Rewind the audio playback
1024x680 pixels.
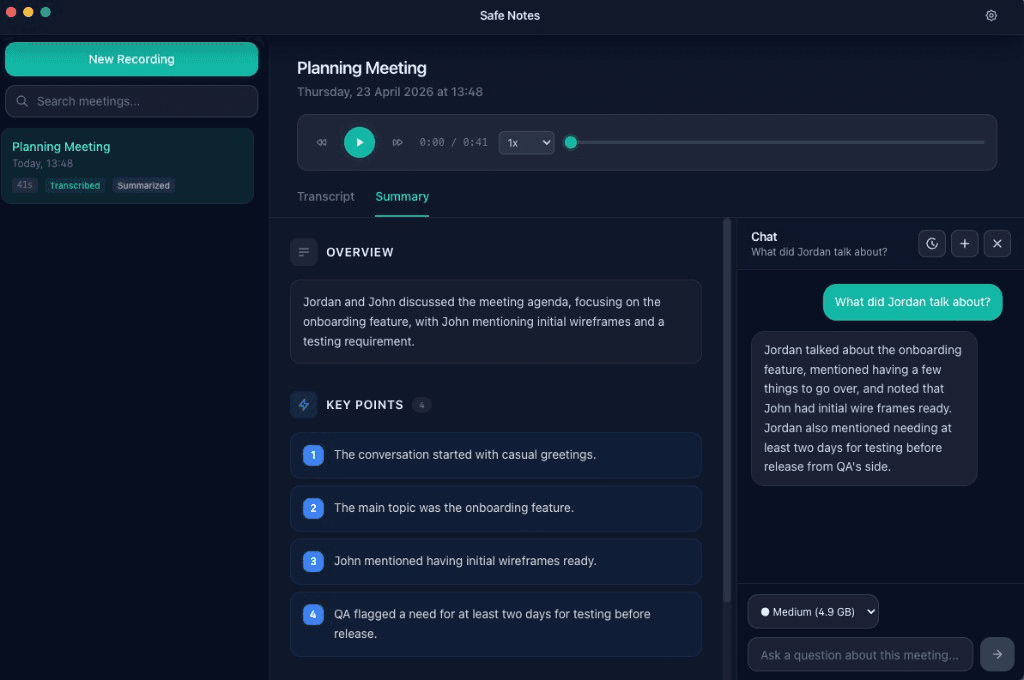coord(322,142)
